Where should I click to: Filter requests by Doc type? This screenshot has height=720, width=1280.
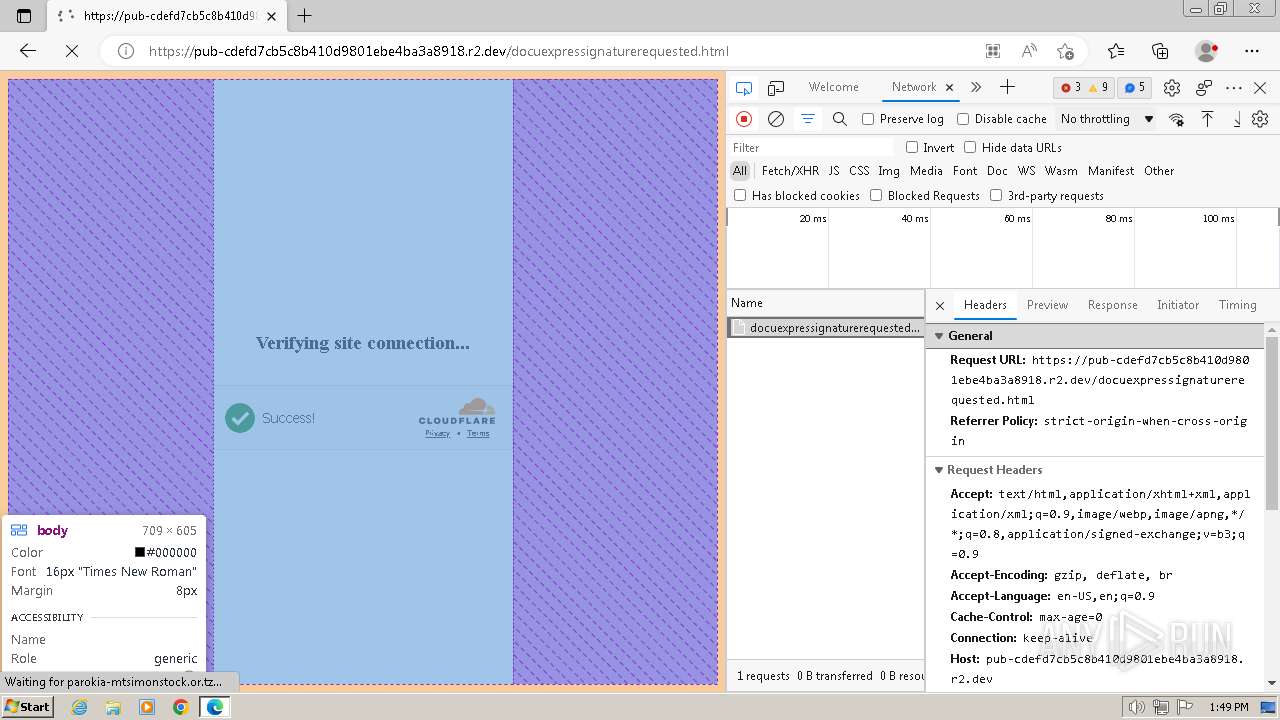click(x=997, y=171)
